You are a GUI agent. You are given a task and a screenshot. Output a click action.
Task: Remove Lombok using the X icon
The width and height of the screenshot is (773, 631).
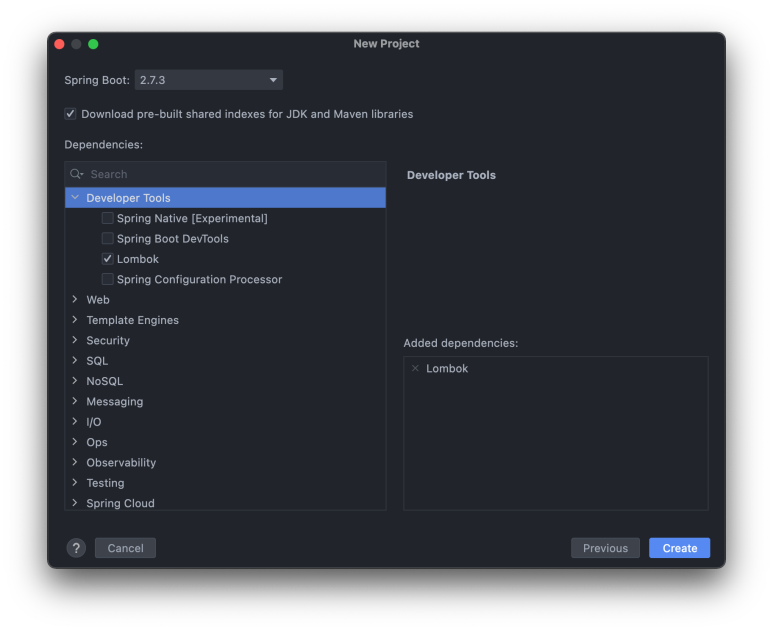(415, 368)
